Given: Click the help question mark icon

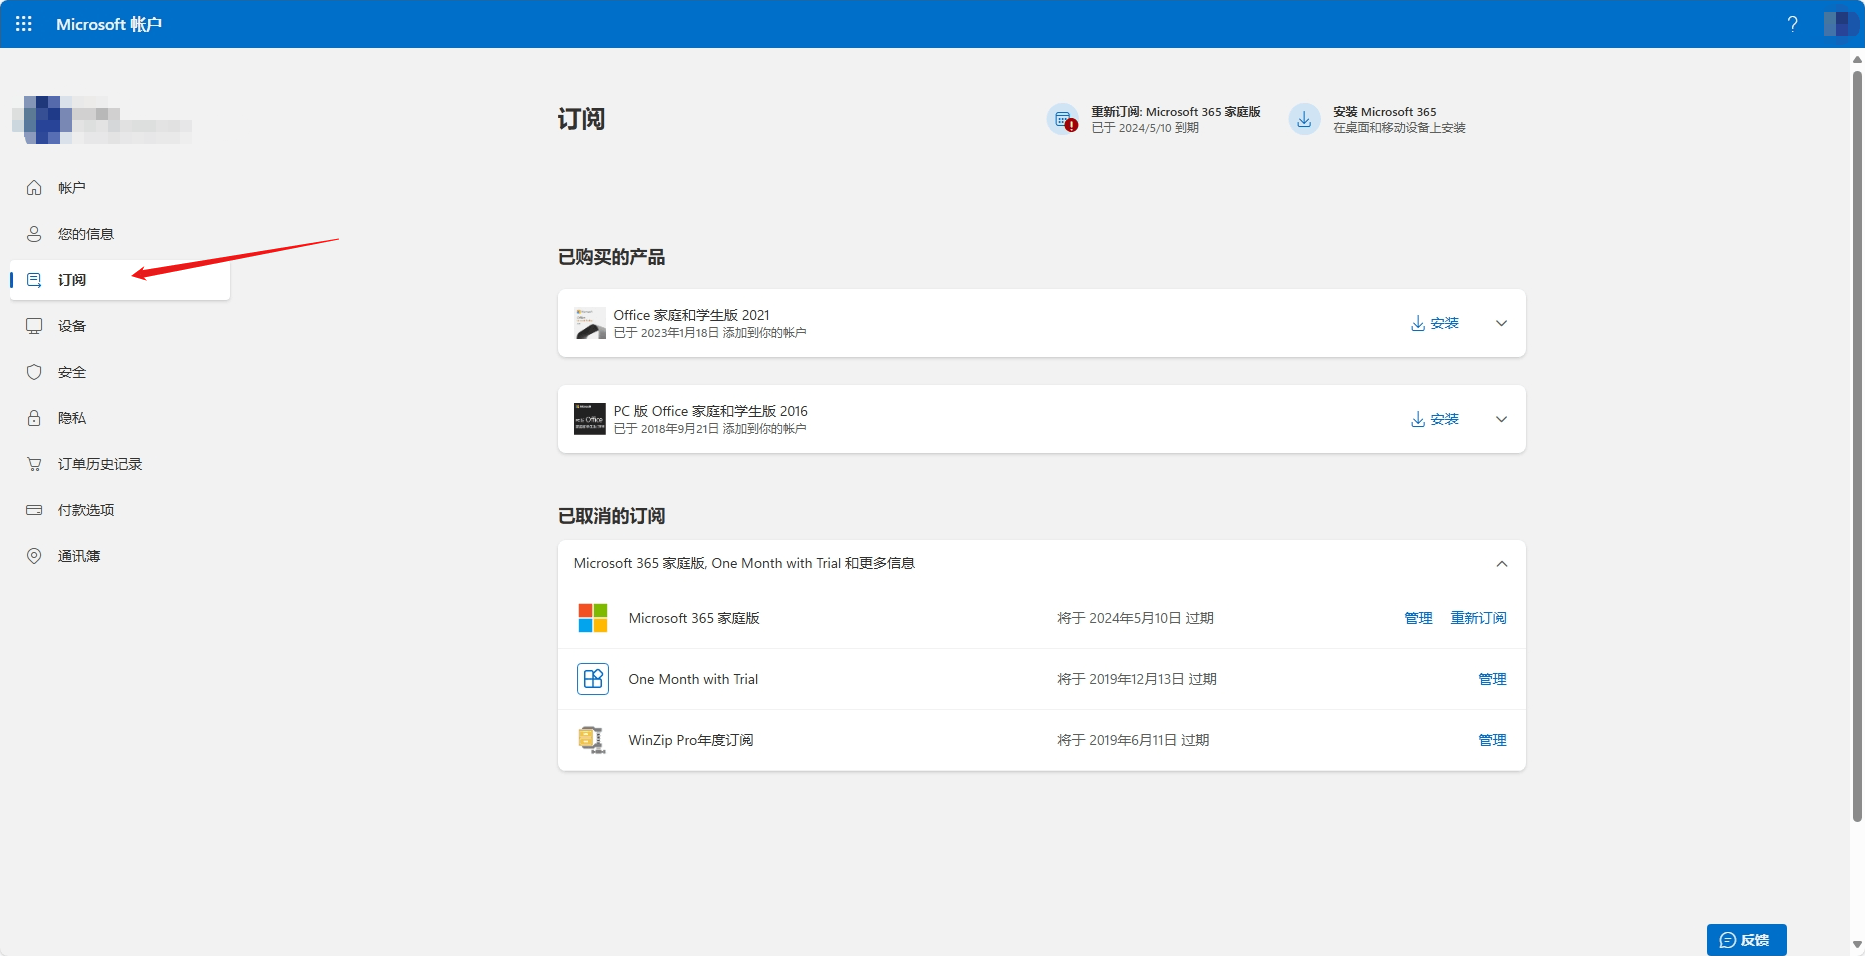Looking at the screenshot, I should tap(1792, 24).
